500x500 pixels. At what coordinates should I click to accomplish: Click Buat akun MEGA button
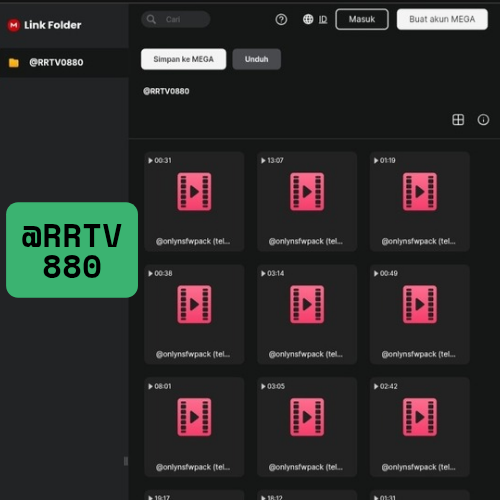(442, 19)
